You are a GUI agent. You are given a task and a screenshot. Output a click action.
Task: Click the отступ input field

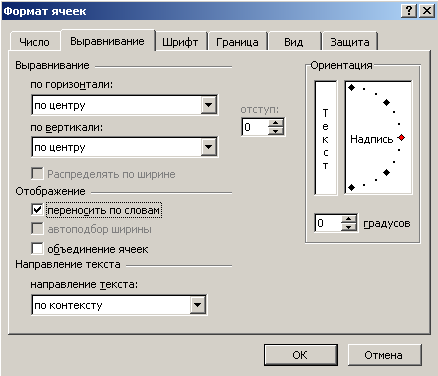click(x=255, y=127)
